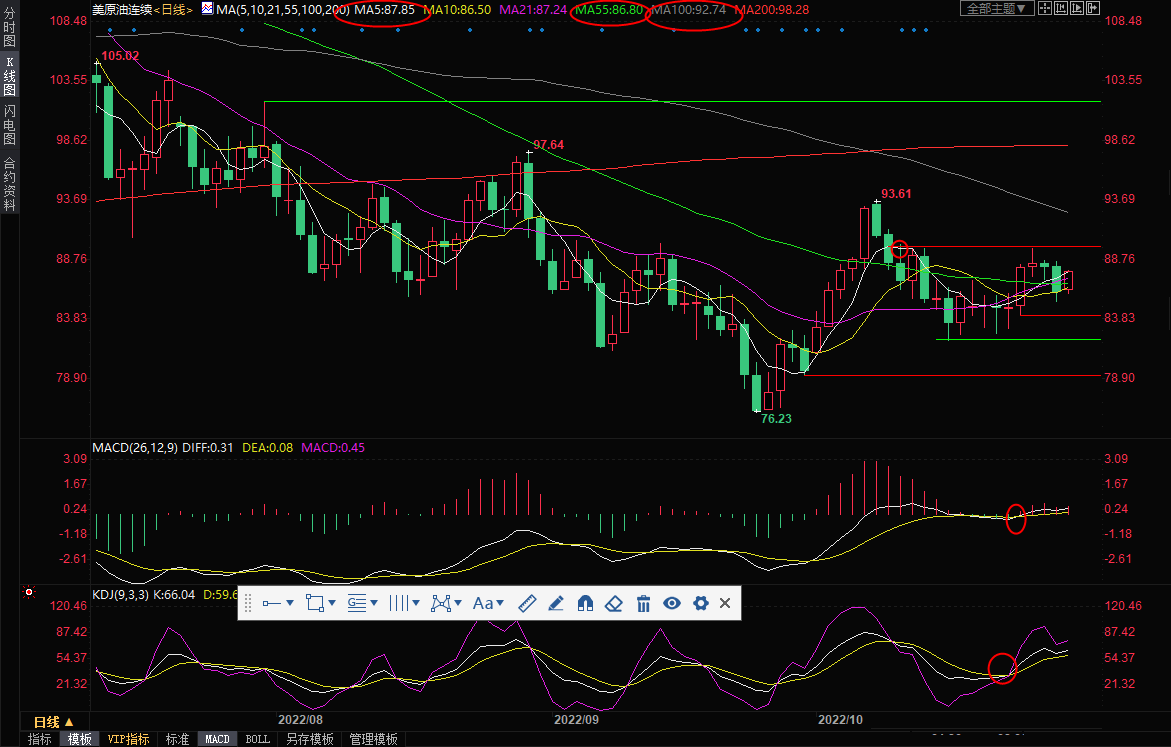Open the VIP指标 tab

pos(128,739)
